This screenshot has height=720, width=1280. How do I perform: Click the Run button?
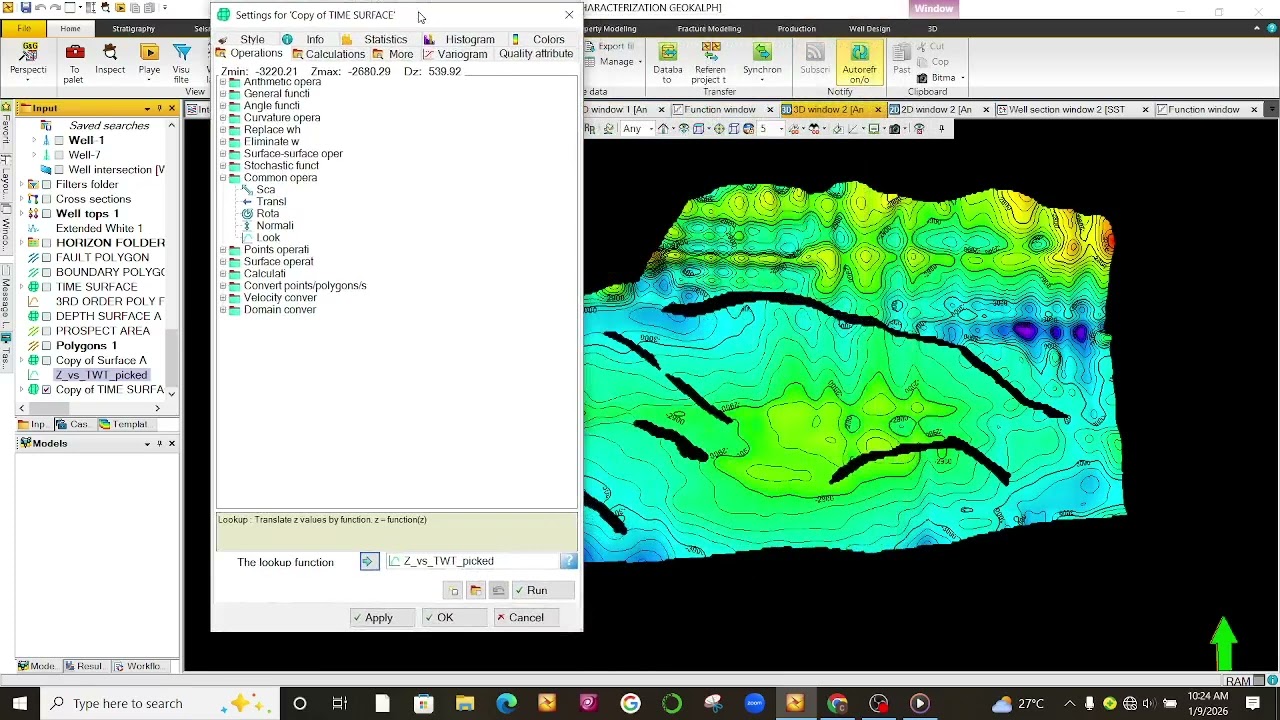click(544, 591)
